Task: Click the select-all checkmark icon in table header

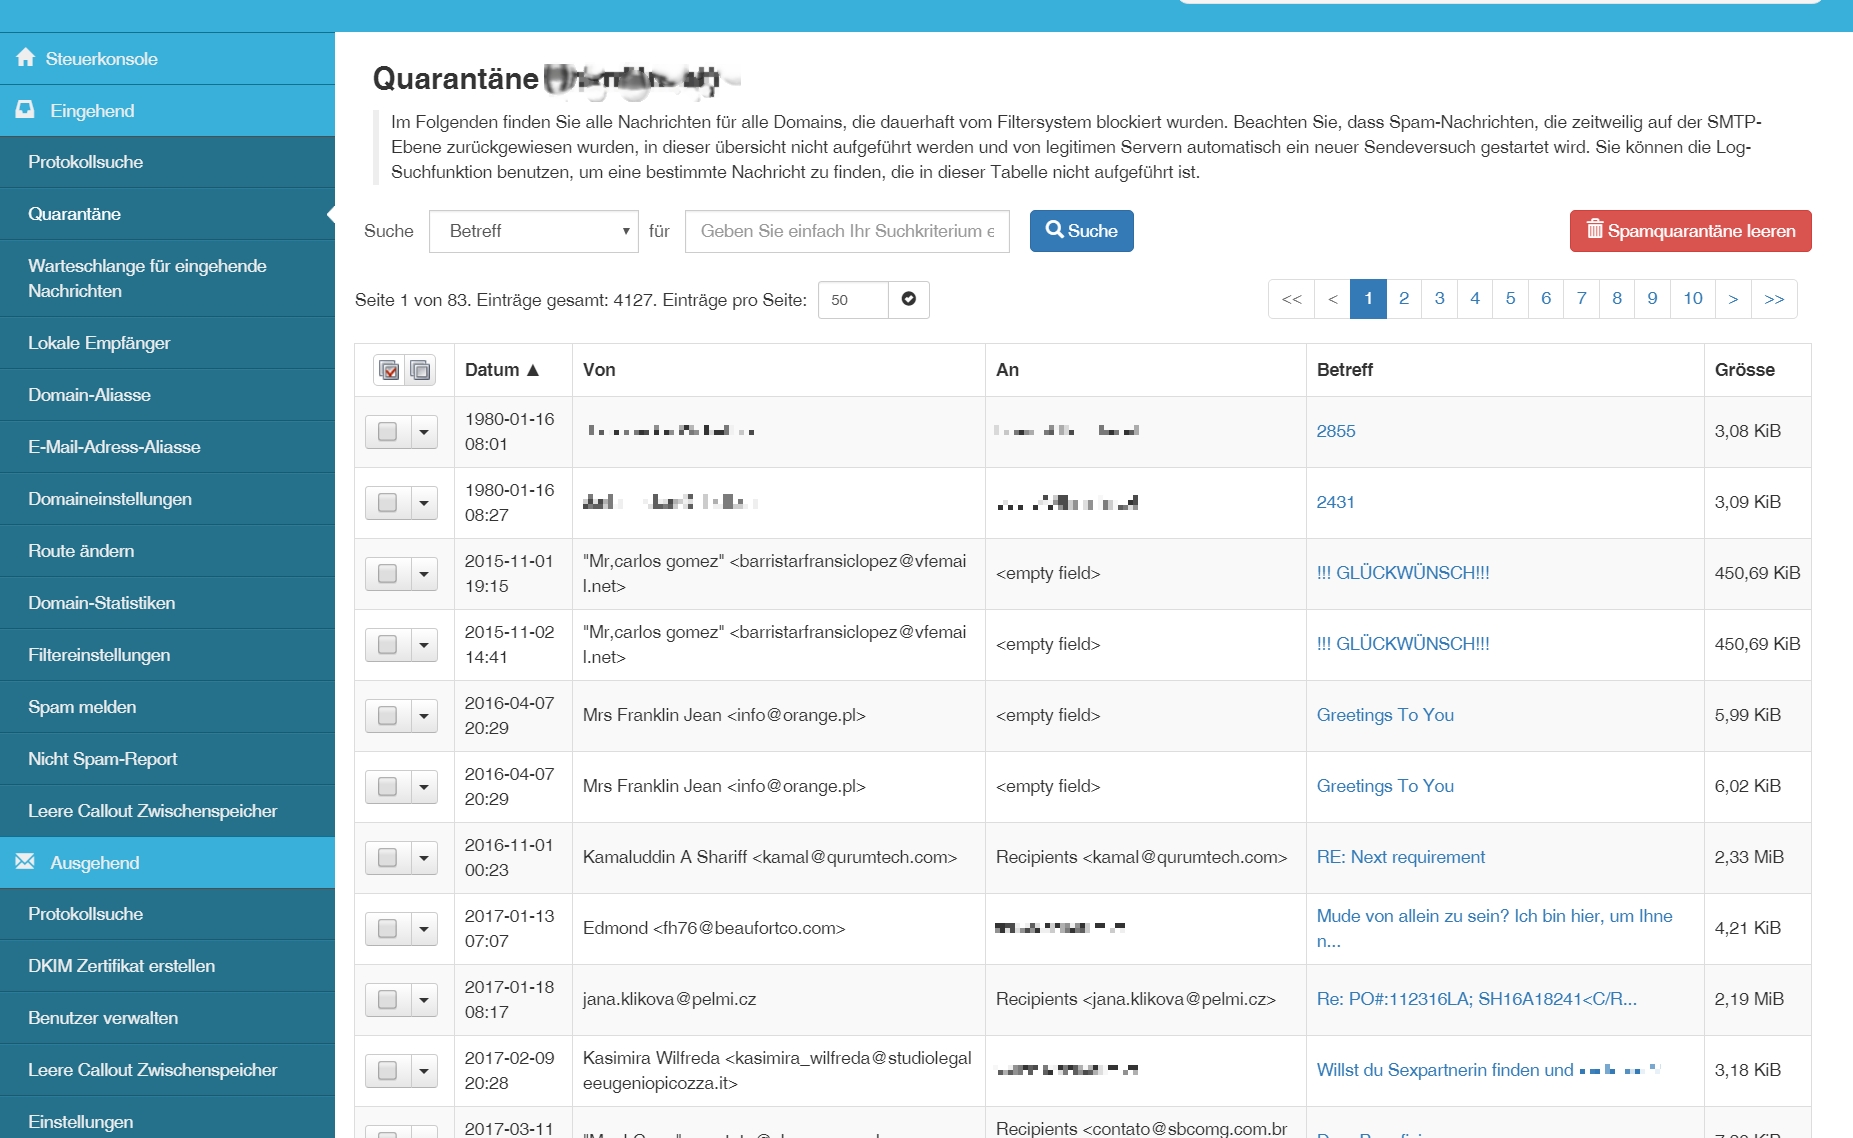Action: [389, 370]
